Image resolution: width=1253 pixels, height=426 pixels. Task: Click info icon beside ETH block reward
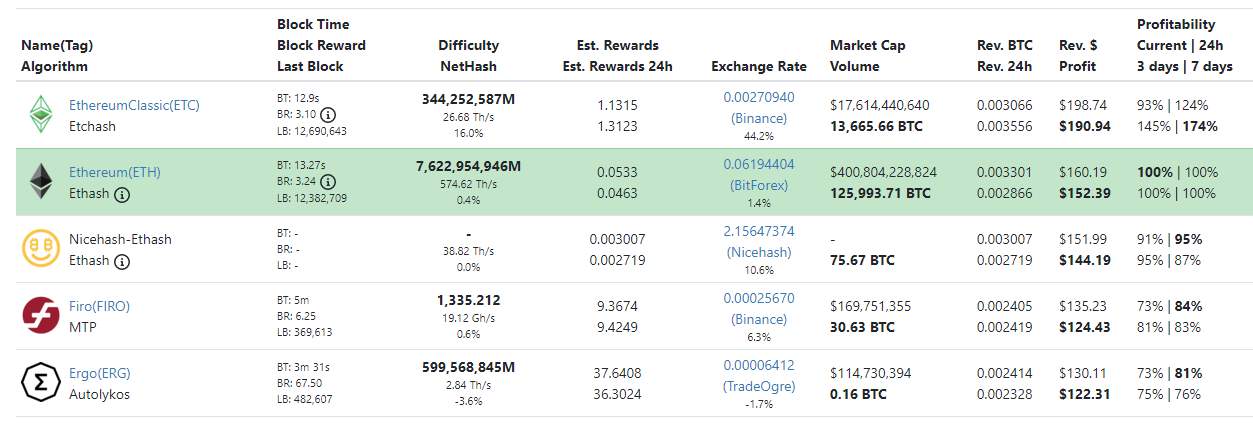(327, 182)
